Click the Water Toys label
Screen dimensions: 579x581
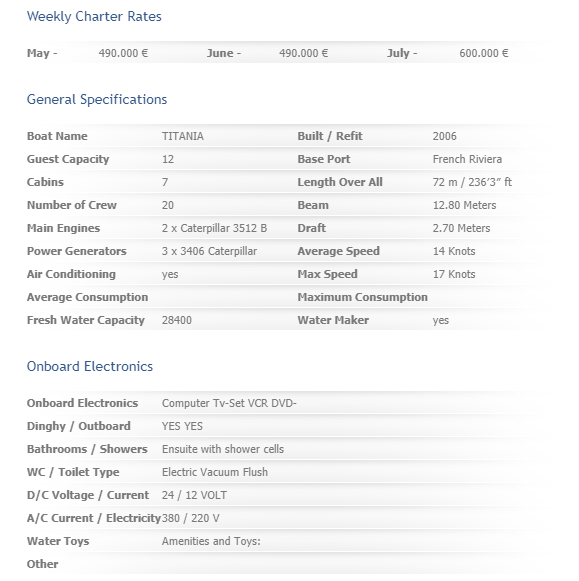click(58, 541)
